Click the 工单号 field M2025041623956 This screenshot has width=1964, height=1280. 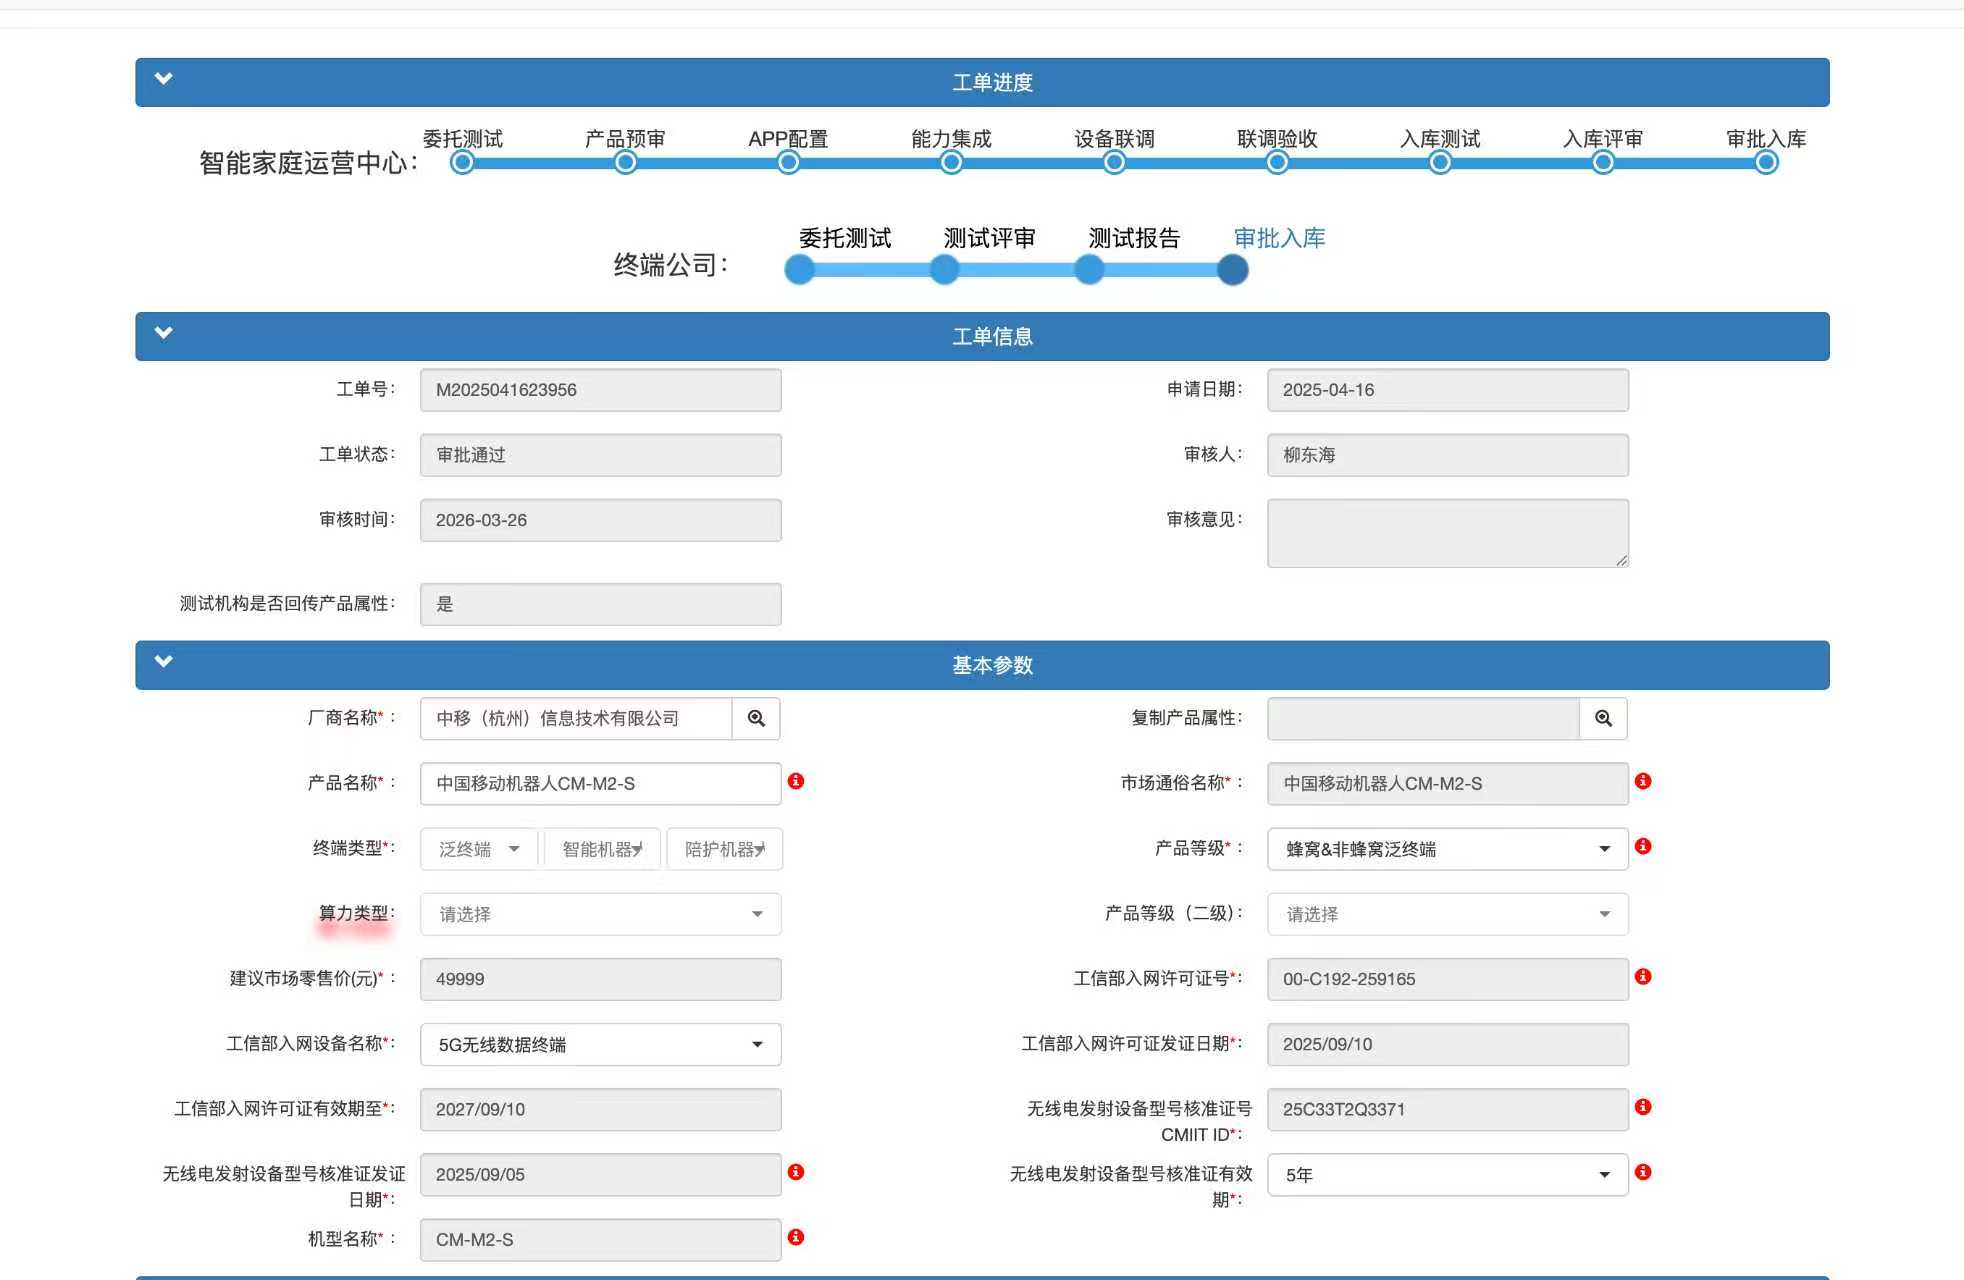click(x=601, y=390)
